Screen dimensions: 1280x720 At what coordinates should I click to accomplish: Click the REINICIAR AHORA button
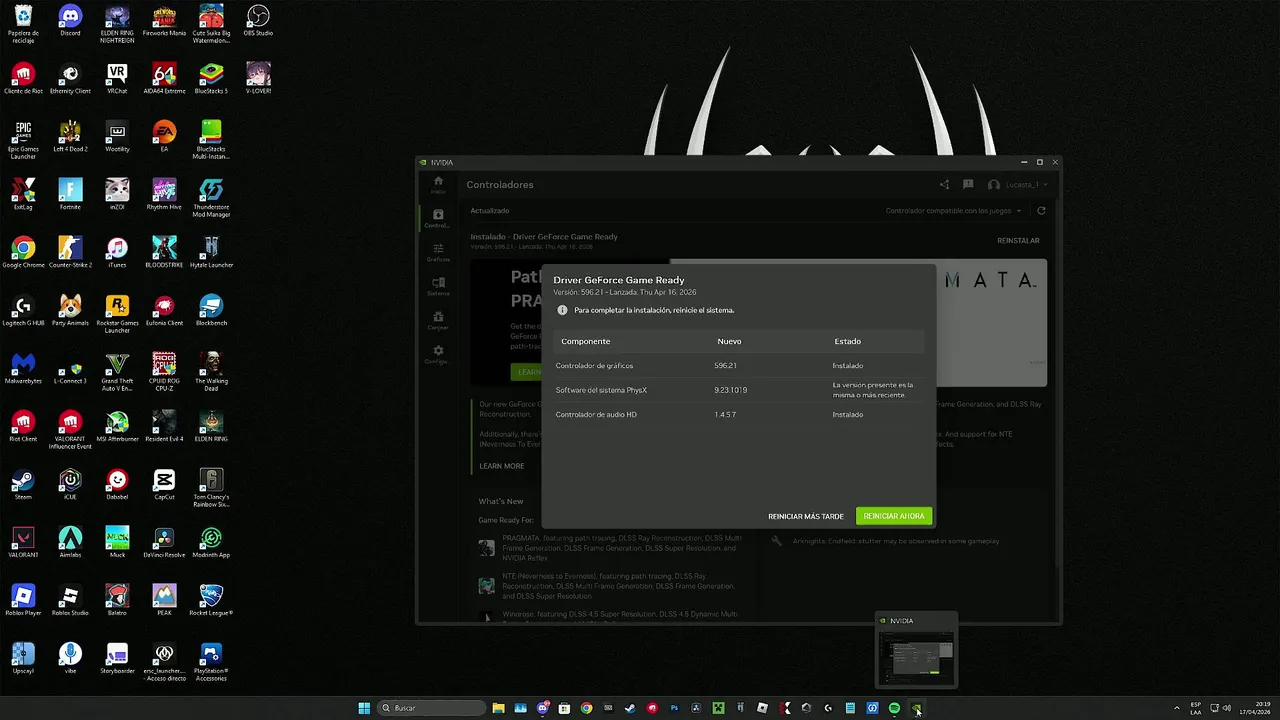pyautogui.click(x=894, y=516)
